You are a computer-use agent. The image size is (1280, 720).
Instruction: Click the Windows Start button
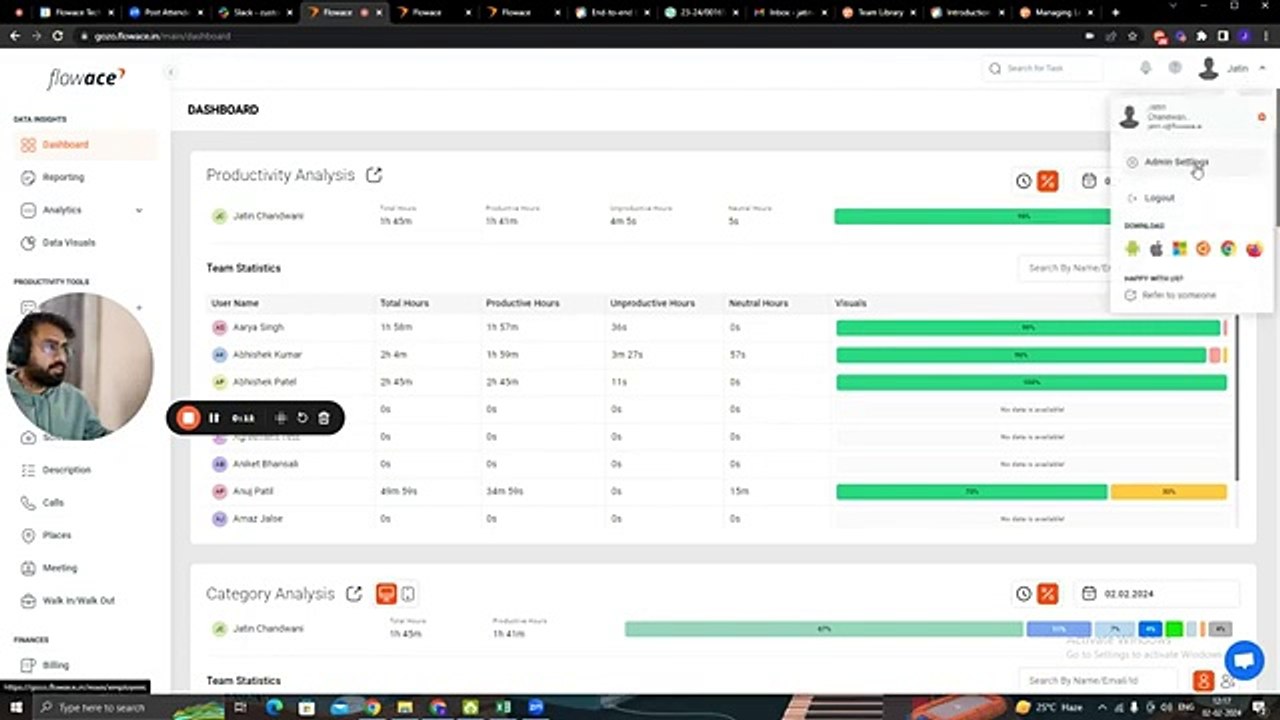click(x=14, y=707)
